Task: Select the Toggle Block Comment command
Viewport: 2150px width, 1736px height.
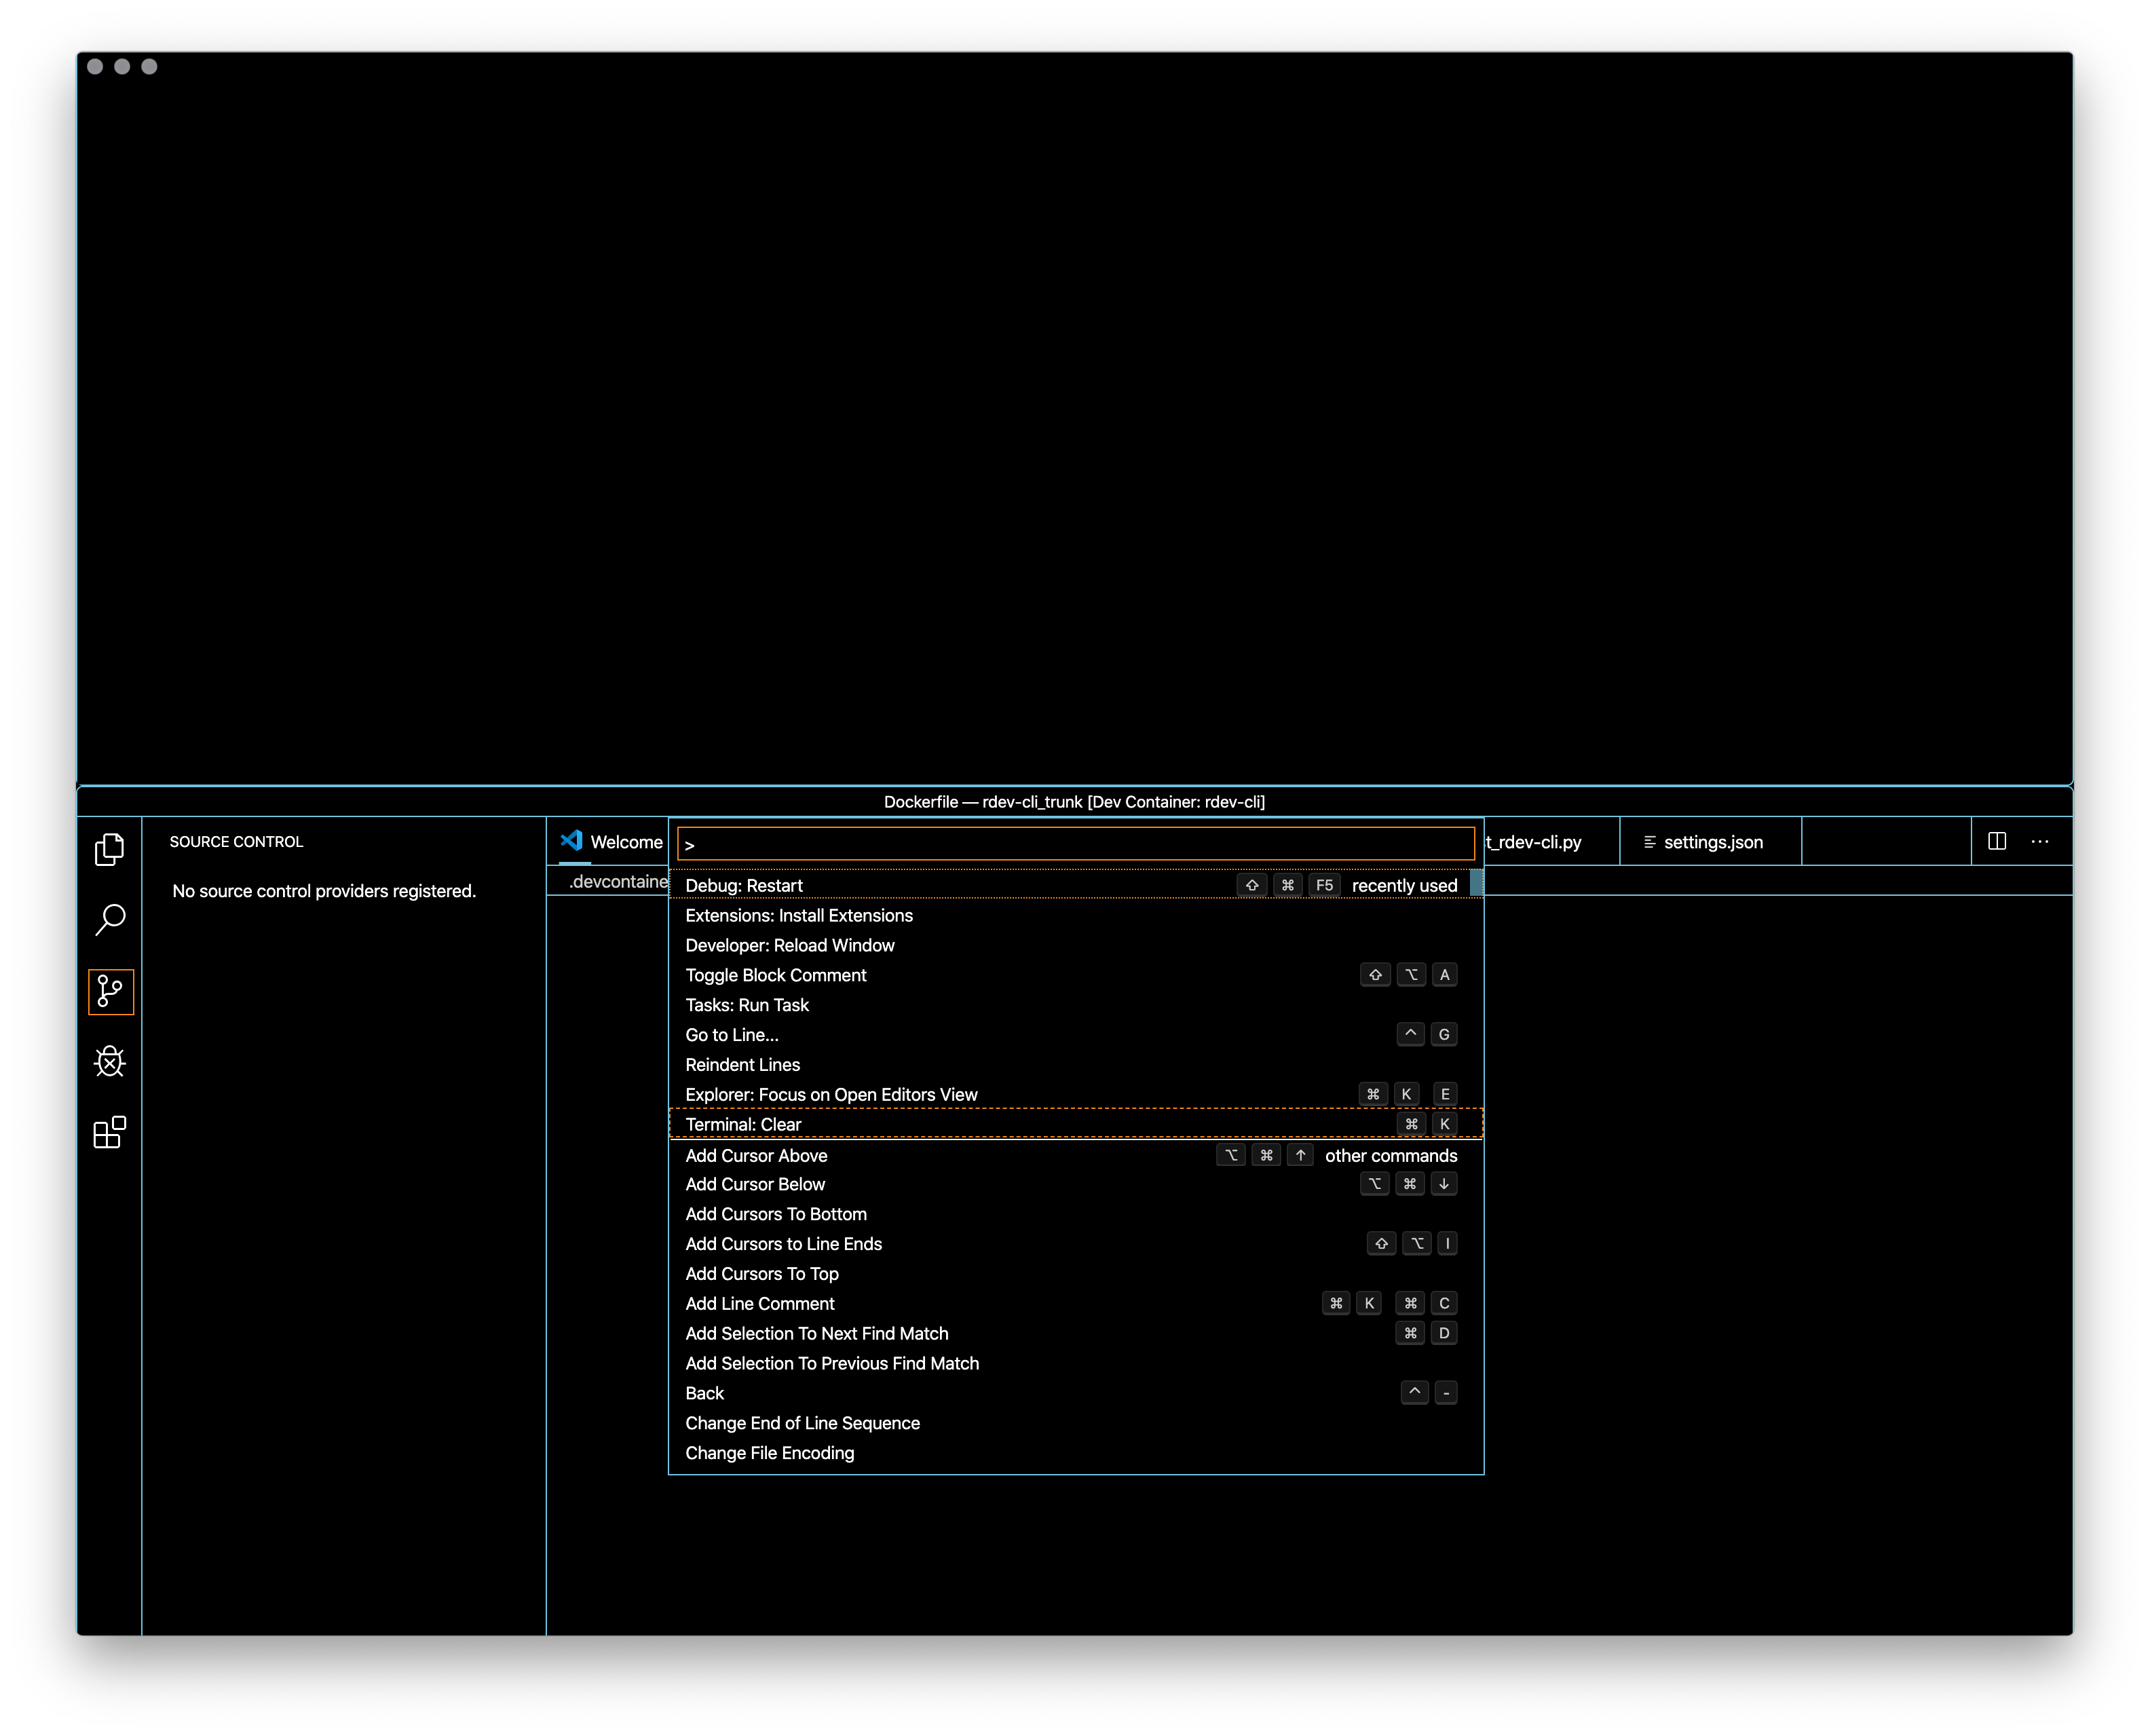Action: (x=776, y=975)
